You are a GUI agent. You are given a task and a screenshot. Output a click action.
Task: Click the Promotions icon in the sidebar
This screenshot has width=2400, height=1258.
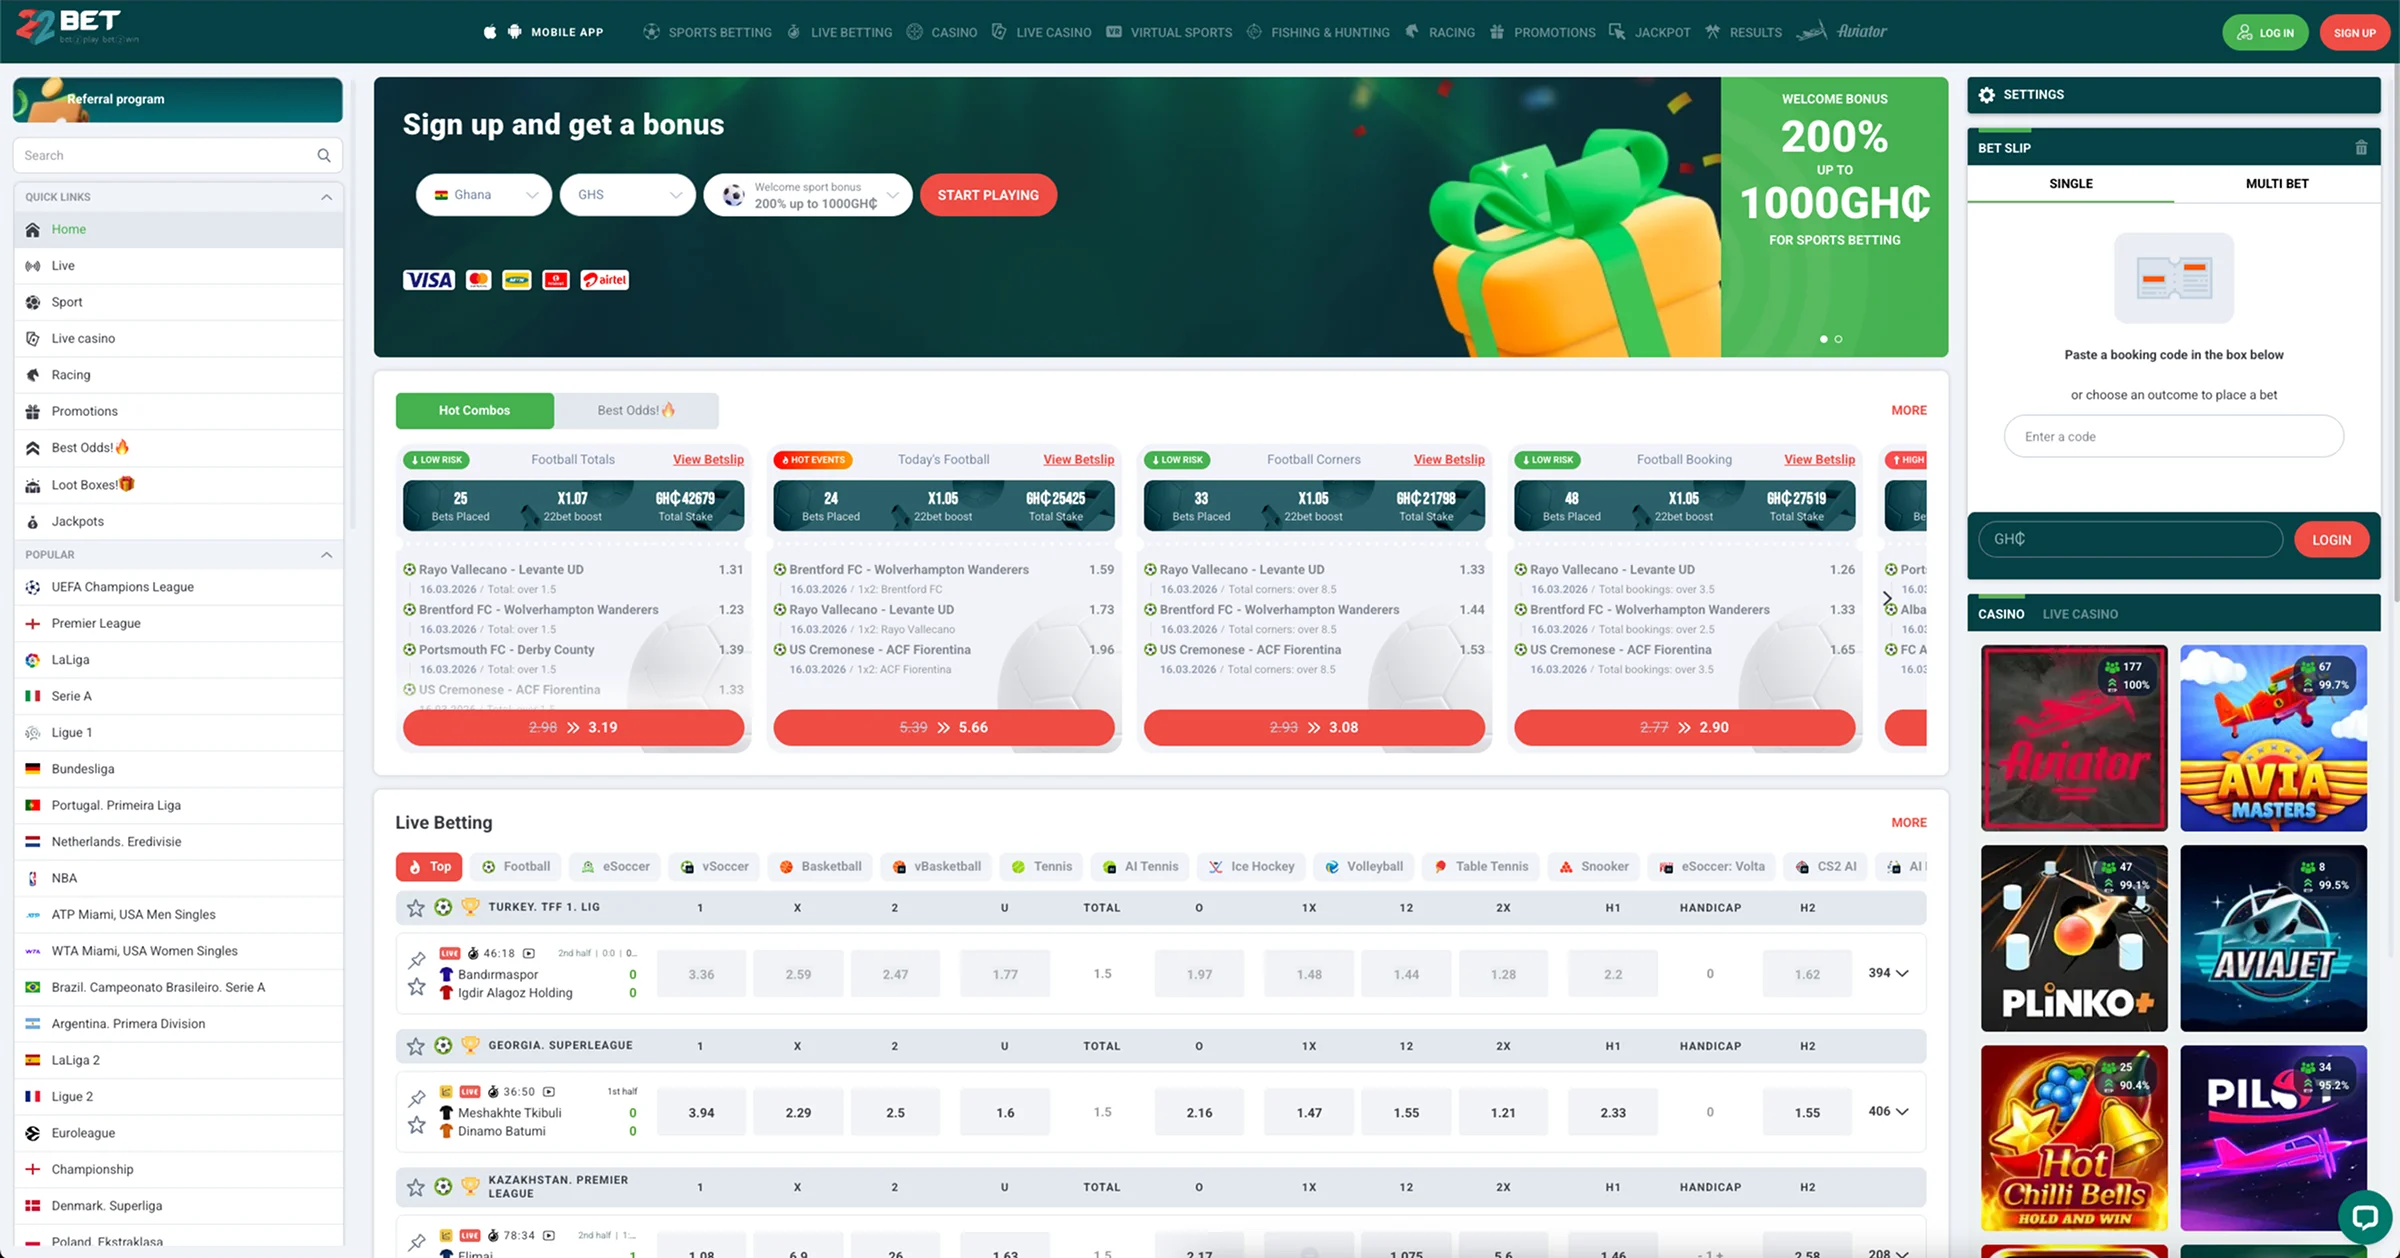click(32, 410)
